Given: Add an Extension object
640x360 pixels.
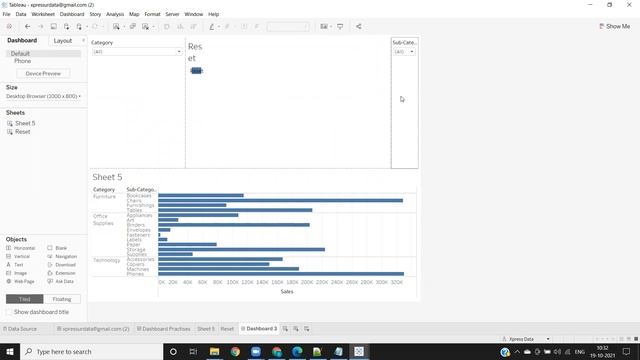Looking at the screenshot, I should click(61, 273).
